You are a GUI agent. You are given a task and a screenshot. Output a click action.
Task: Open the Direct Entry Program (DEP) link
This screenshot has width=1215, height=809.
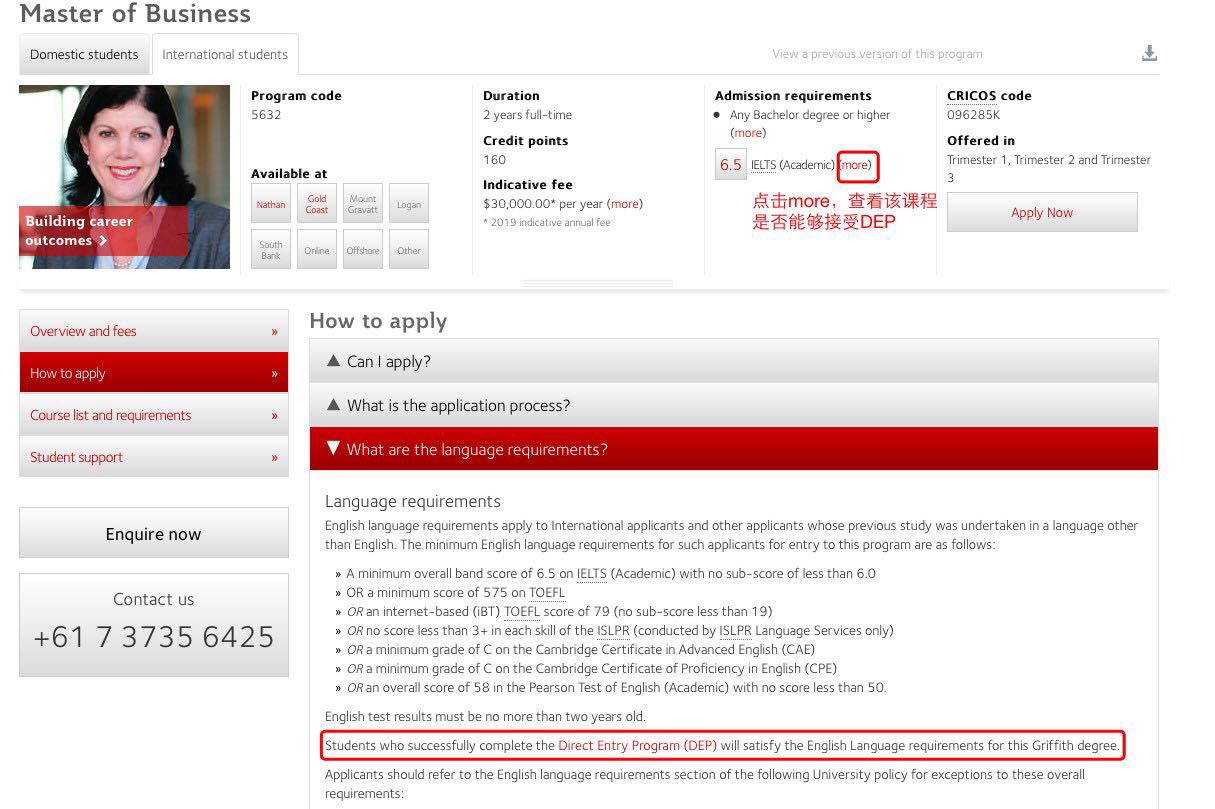pos(637,746)
